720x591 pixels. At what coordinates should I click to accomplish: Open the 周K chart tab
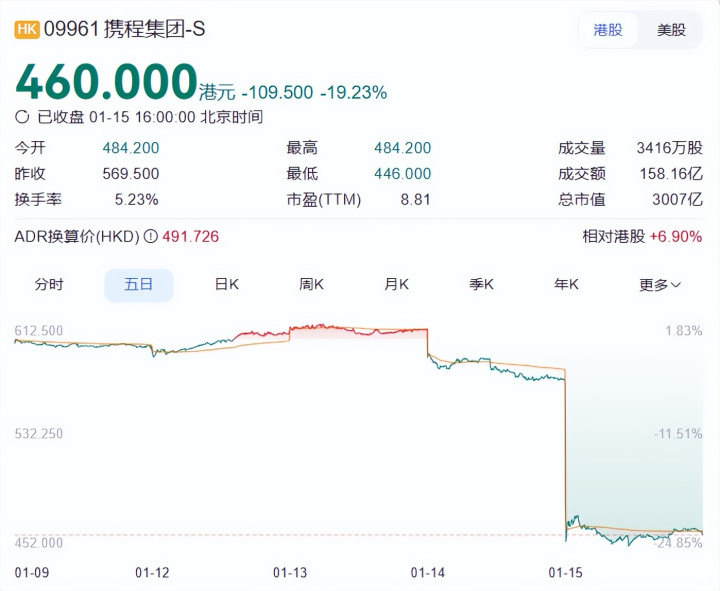click(x=312, y=285)
